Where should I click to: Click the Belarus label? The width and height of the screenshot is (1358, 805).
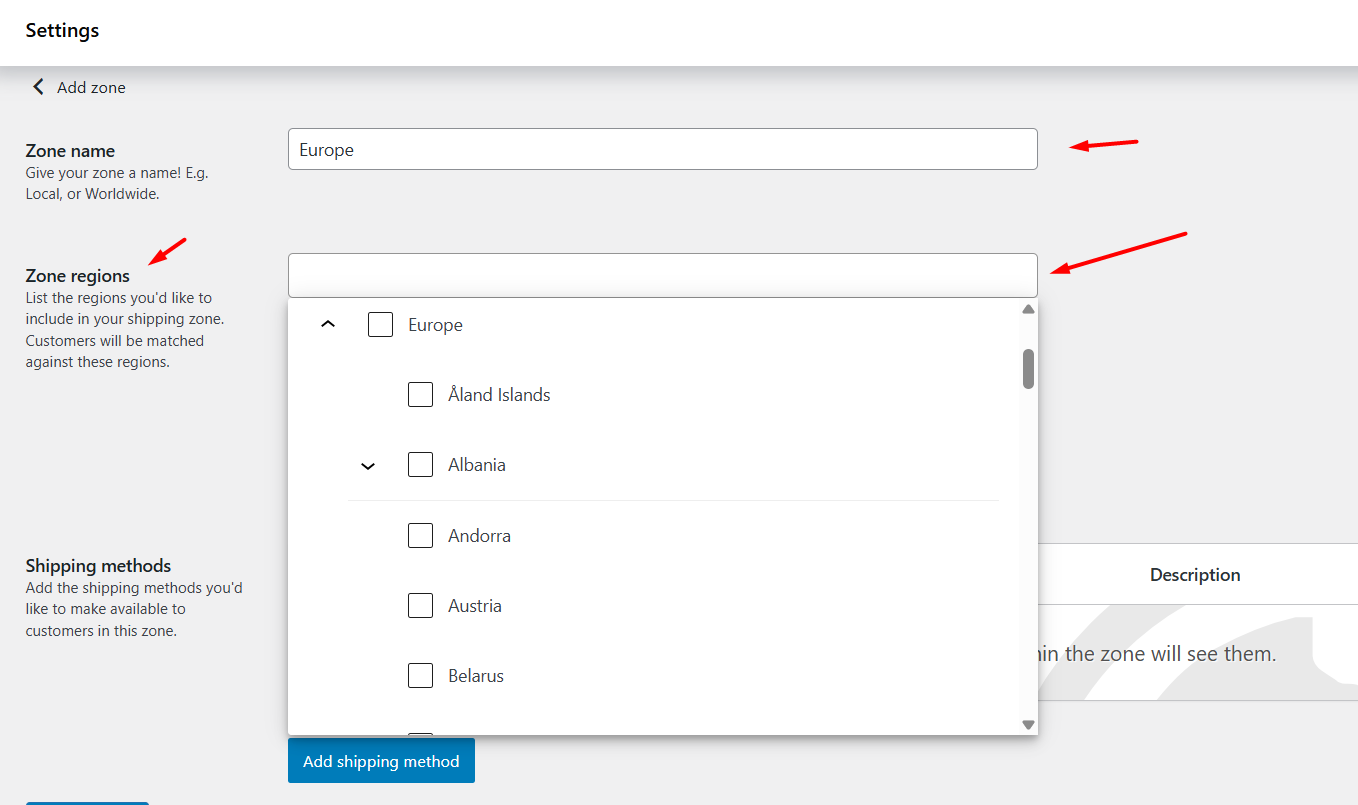476,676
